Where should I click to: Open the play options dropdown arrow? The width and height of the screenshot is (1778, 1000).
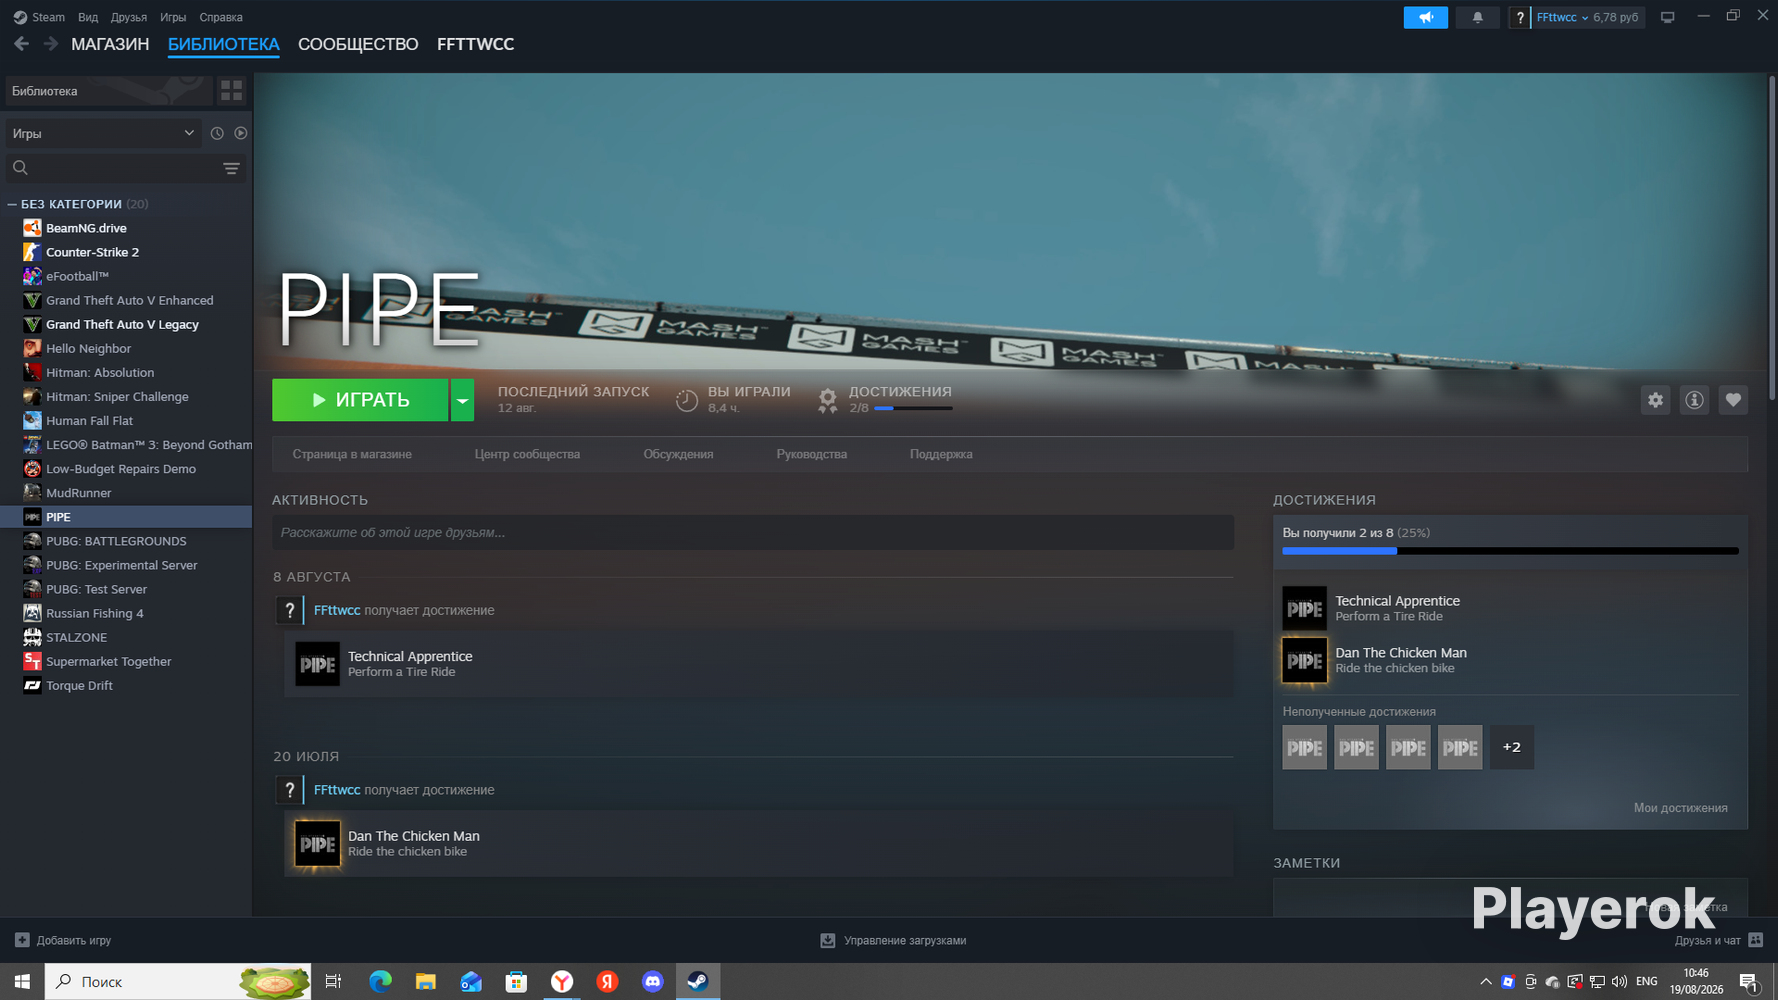pyautogui.click(x=462, y=400)
